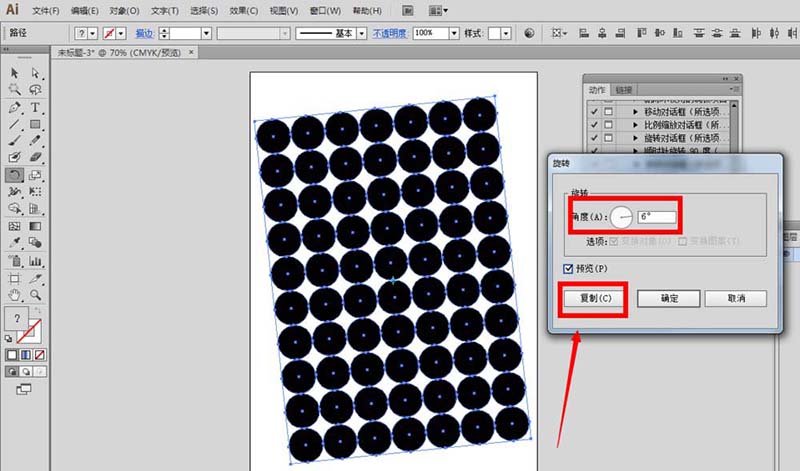Click the angle 6° input field
800x471 pixels.
pos(657,216)
